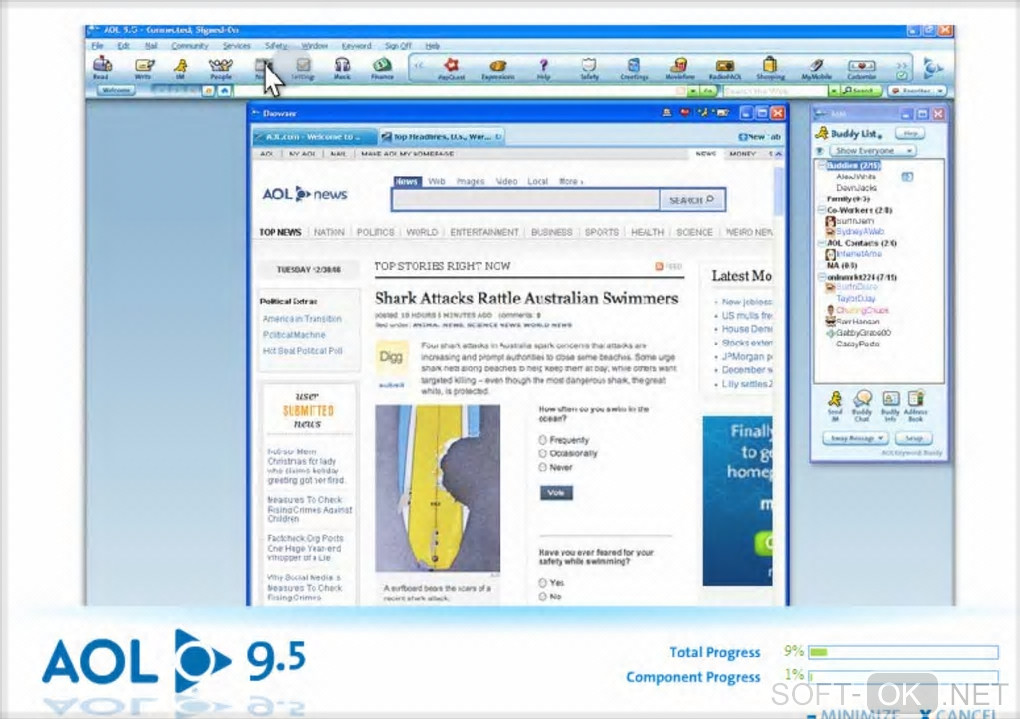Open the Keyword menu
Viewport: 1020px width, 719px height.
[x=356, y=46]
